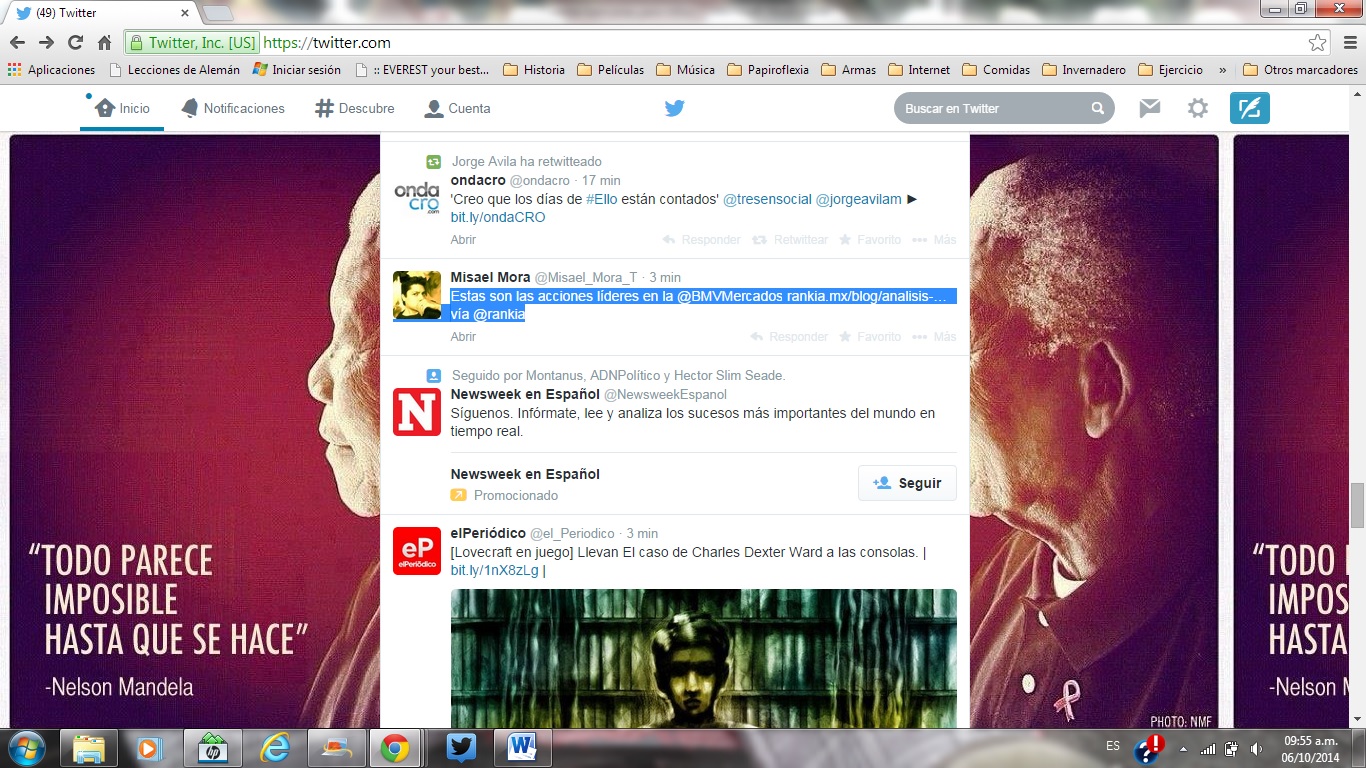Expand the Películas bookmark folder
1366x768 pixels.
pyautogui.click(x=611, y=70)
